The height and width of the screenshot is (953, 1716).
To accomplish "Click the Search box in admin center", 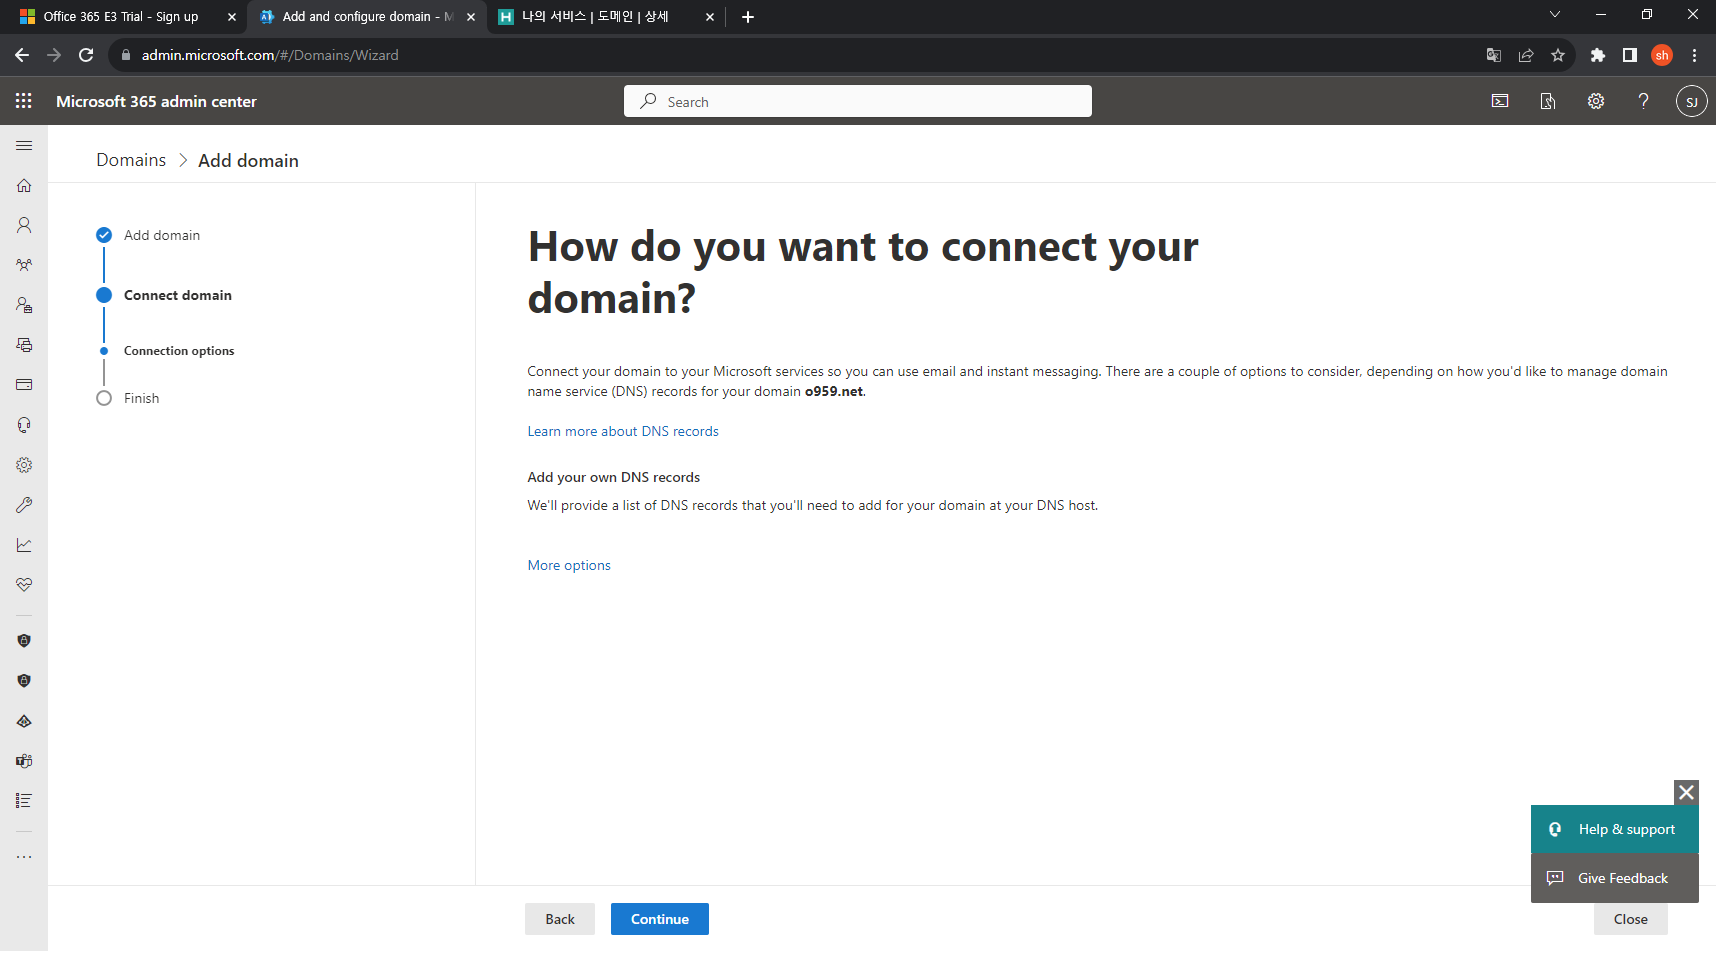I will pos(858,101).
